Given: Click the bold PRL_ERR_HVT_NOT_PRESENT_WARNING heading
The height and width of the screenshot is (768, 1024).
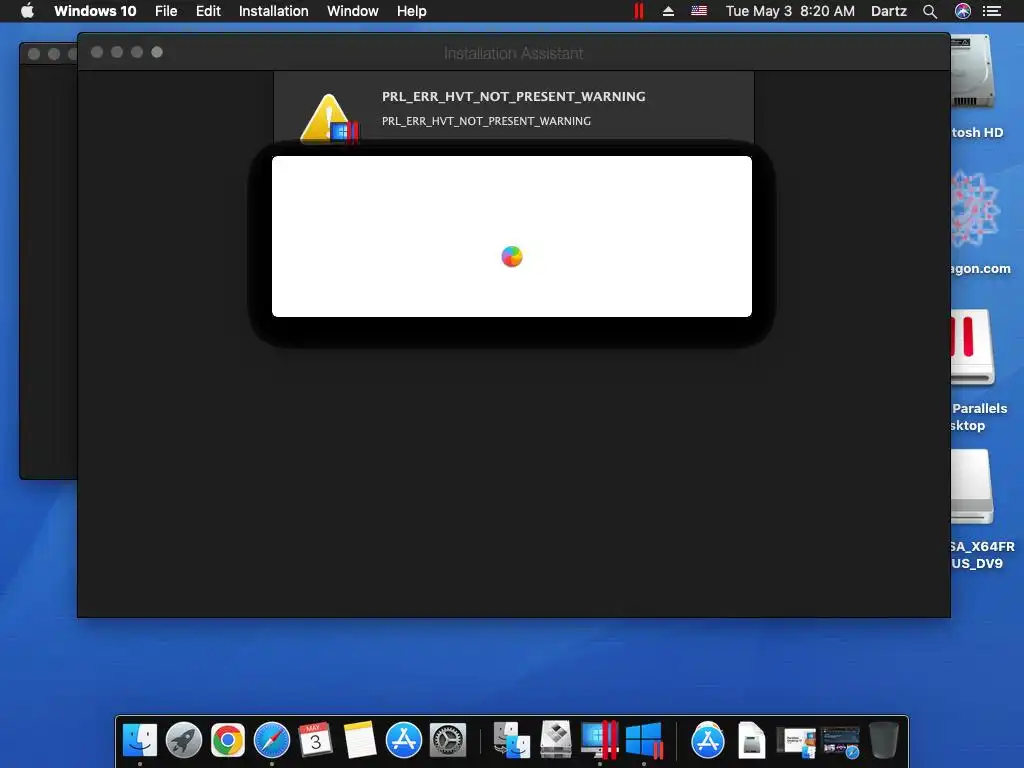Looking at the screenshot, I should pyautogui.click(x=513, y=97).
